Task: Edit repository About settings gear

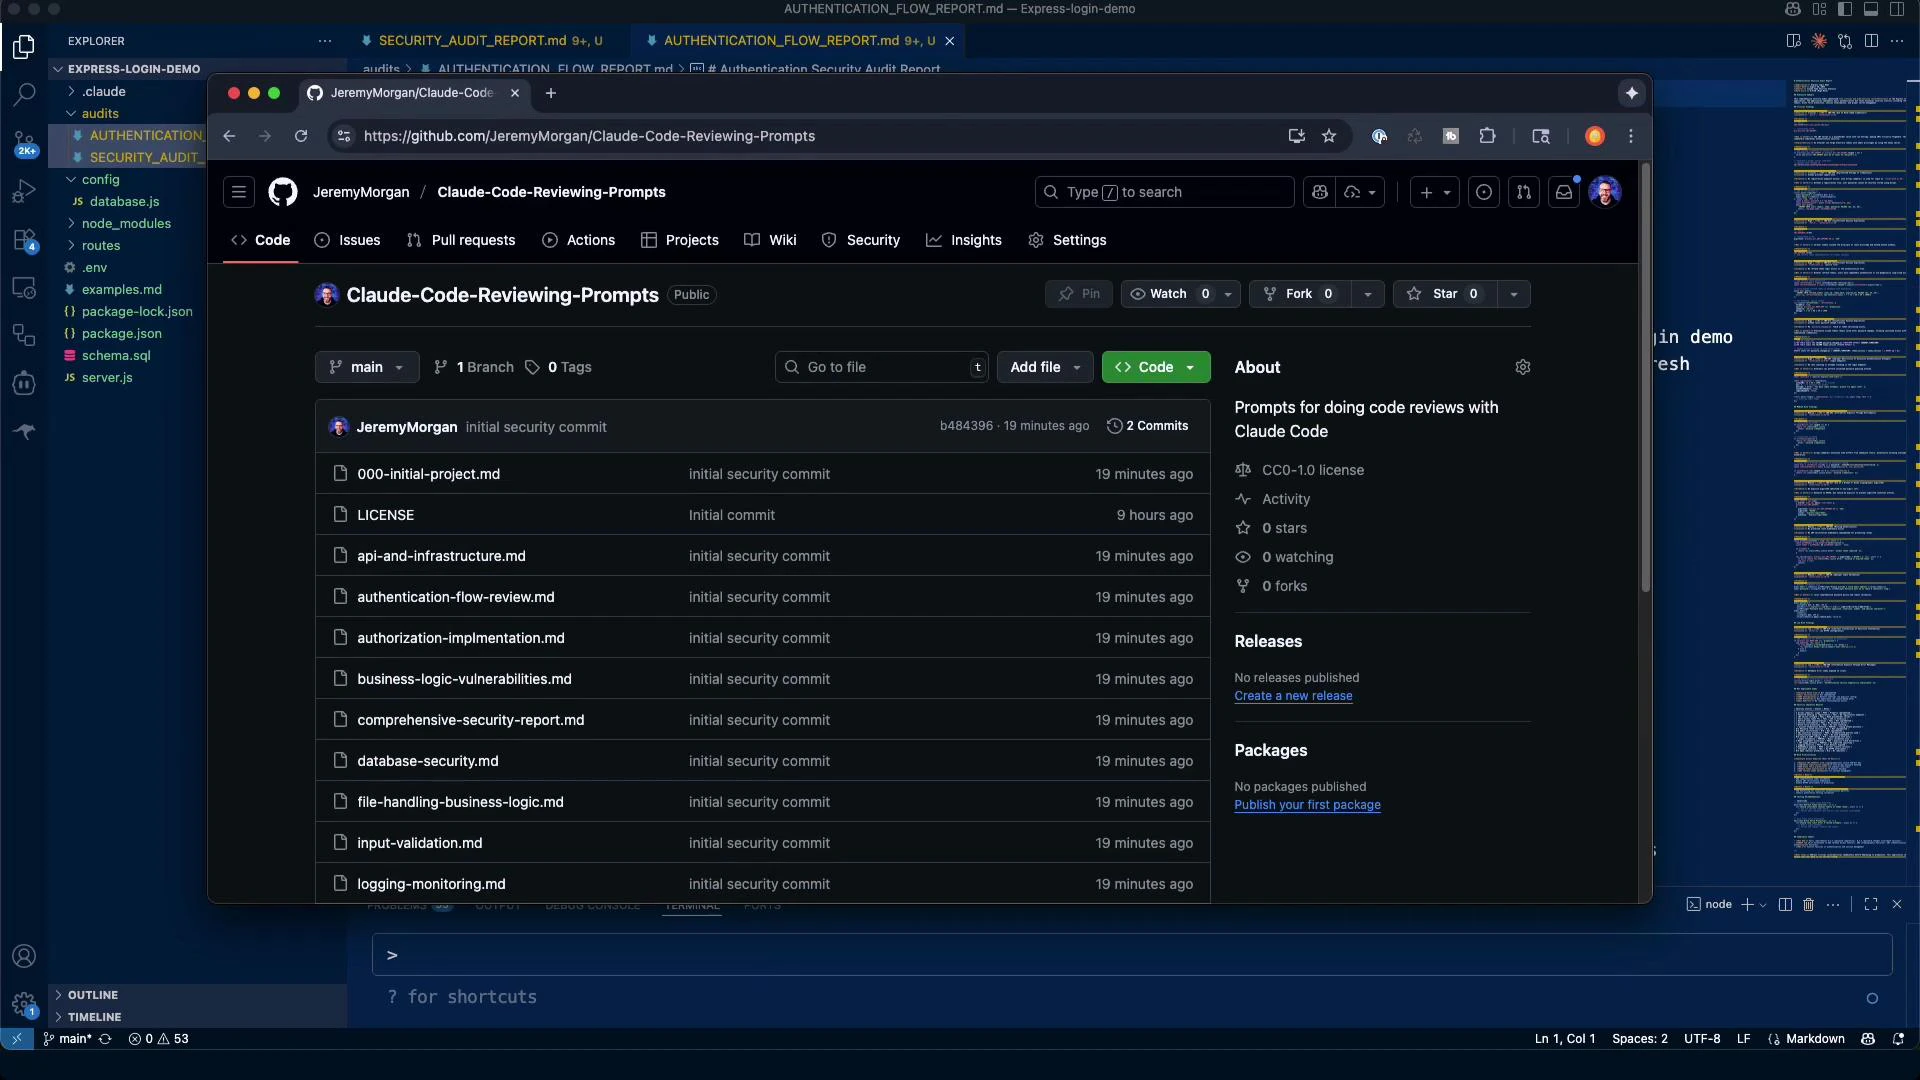Action: coord(1523,367)
